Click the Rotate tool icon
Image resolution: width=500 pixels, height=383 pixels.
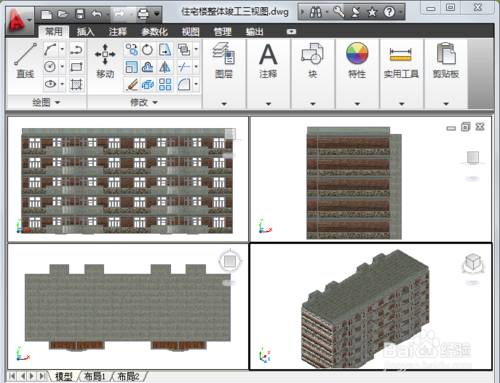coord(147,50)
